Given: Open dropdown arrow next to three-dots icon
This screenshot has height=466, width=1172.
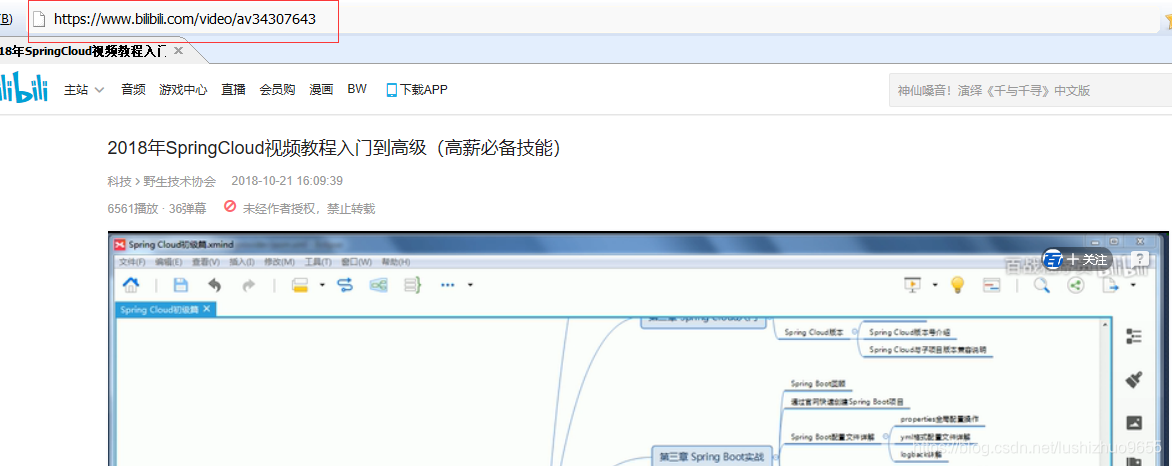Looking at the screenshot, I should click(470, 284).
